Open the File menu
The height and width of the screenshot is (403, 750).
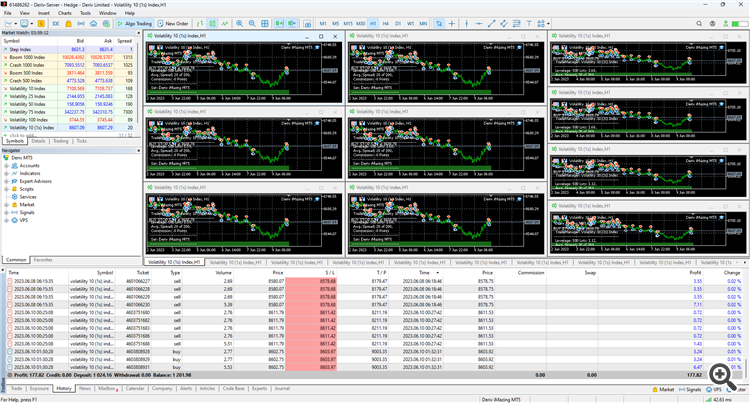click(x=8, y=13)
